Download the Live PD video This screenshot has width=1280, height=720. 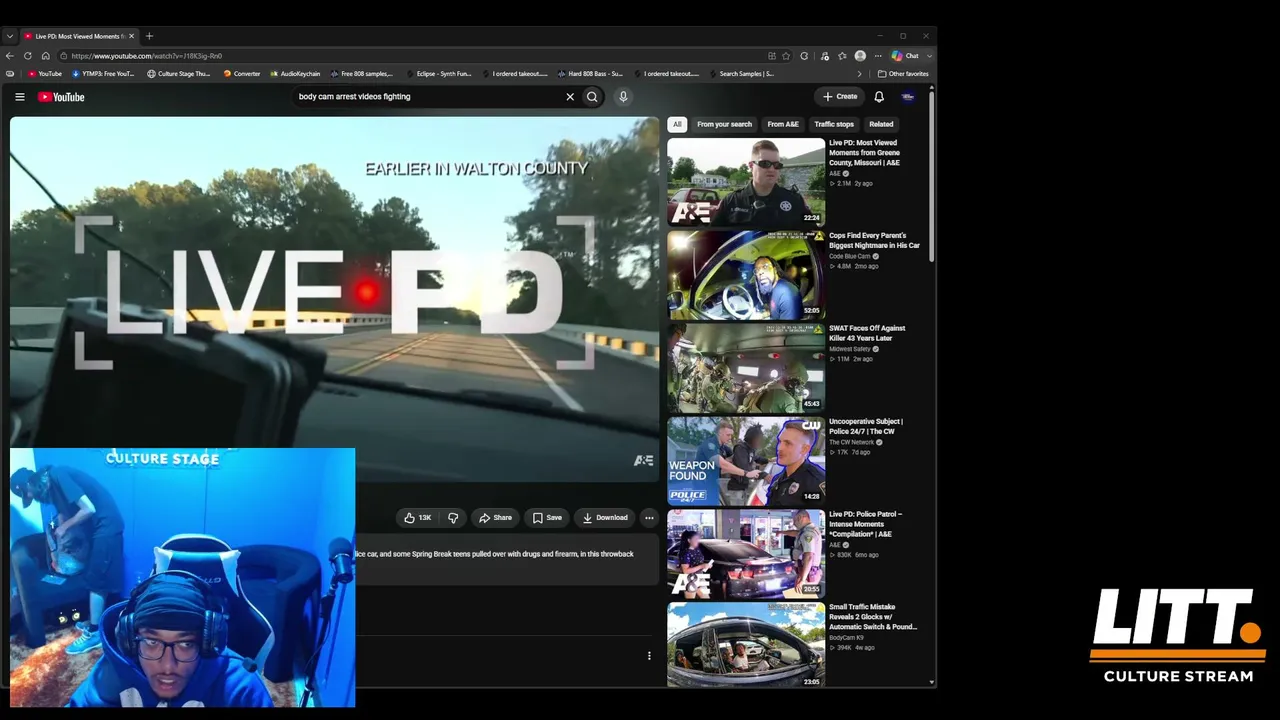point(605,518)
